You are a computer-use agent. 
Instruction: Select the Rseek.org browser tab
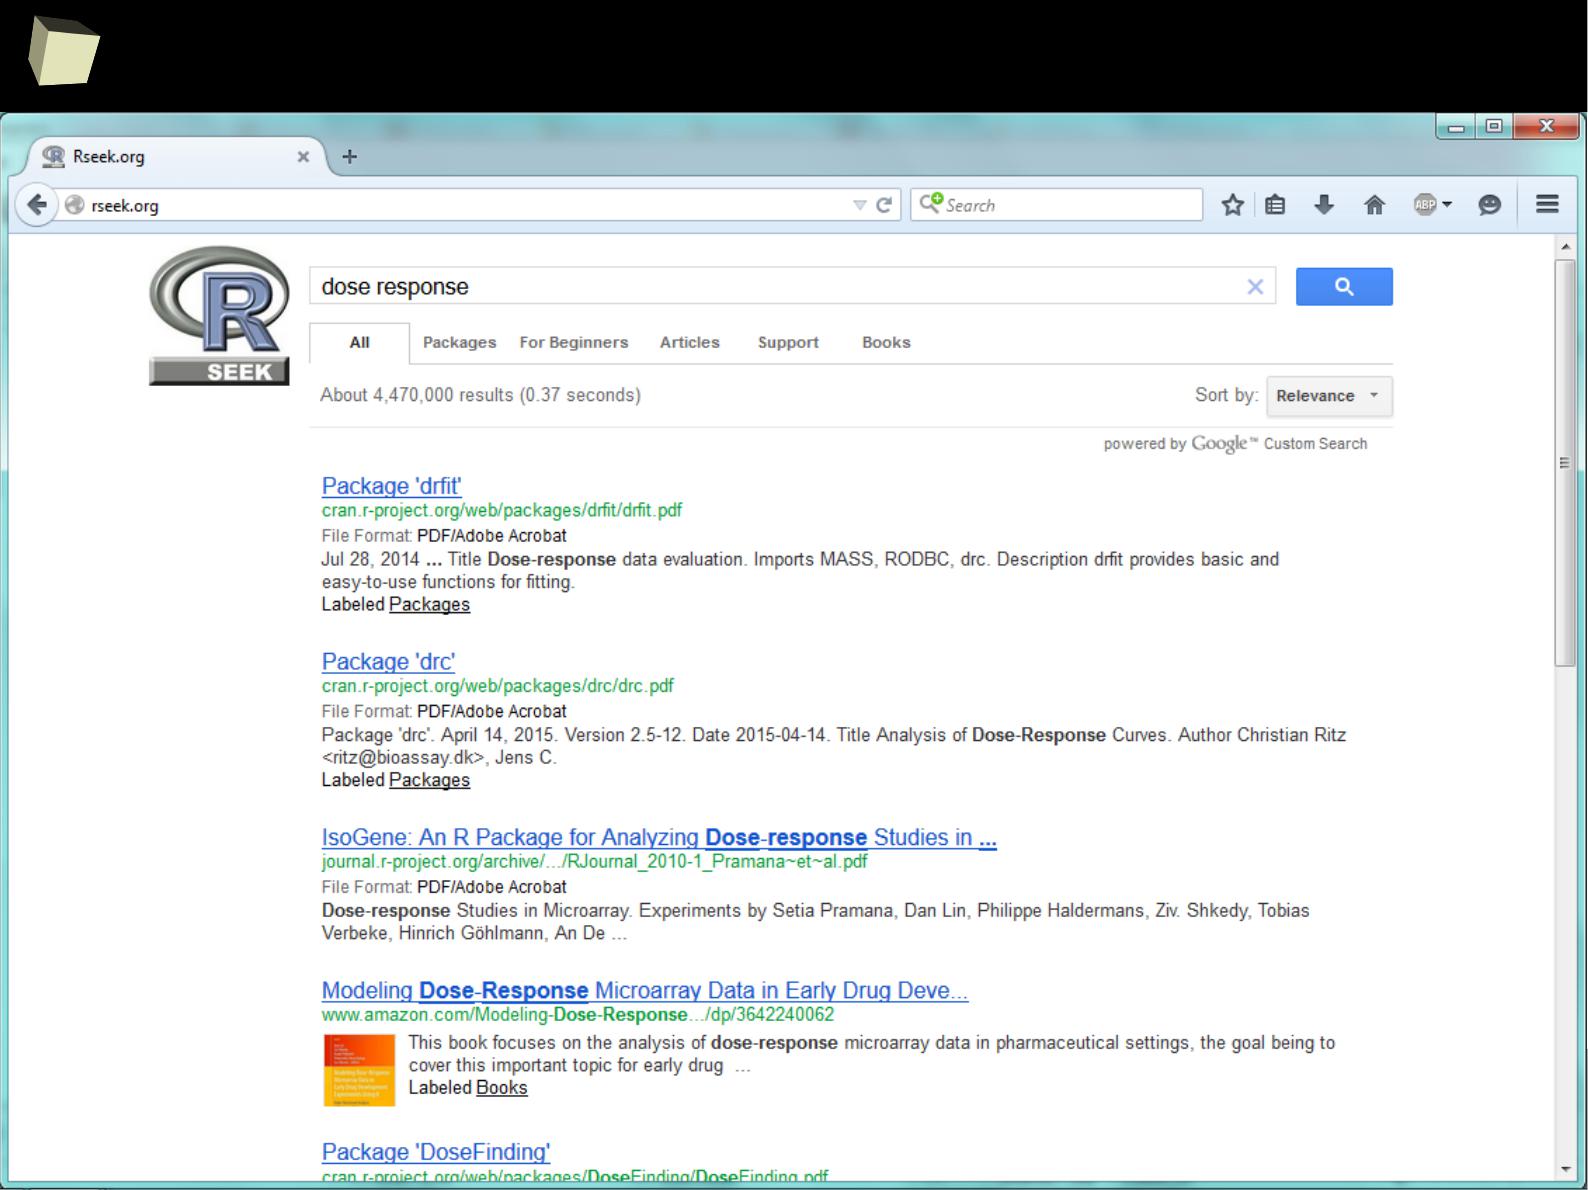tap(176, 157)
